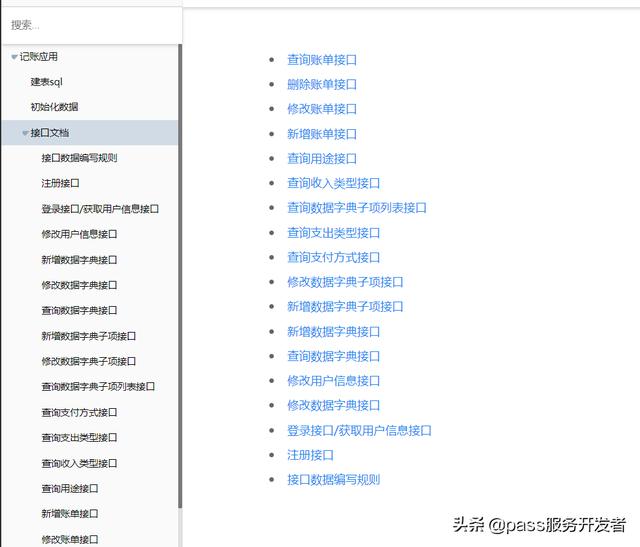Open 修改数据字典子项接口 in the sidebar tree
640x547 pixels.
click(x=89, y=362)
